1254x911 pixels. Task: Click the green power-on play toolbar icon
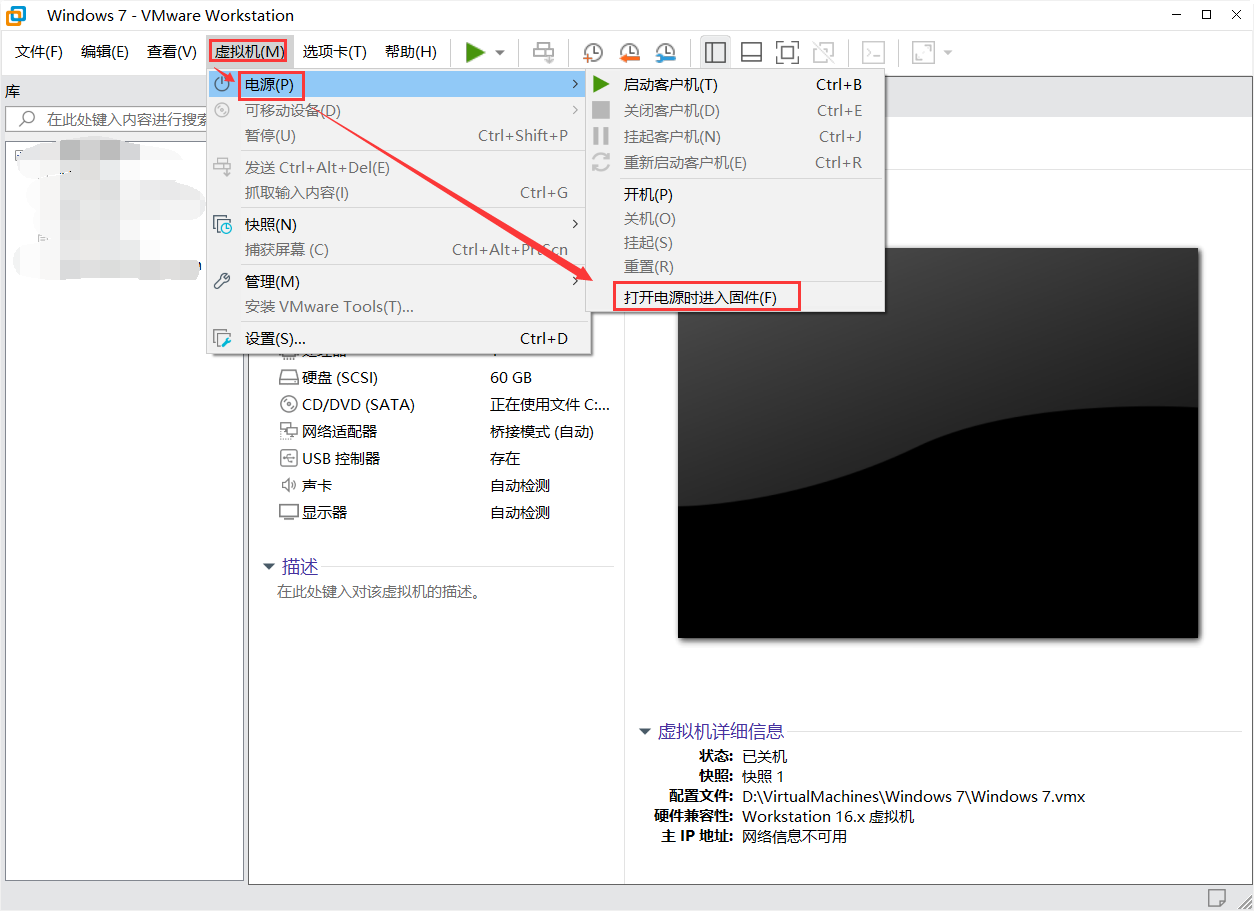[475, 52]
